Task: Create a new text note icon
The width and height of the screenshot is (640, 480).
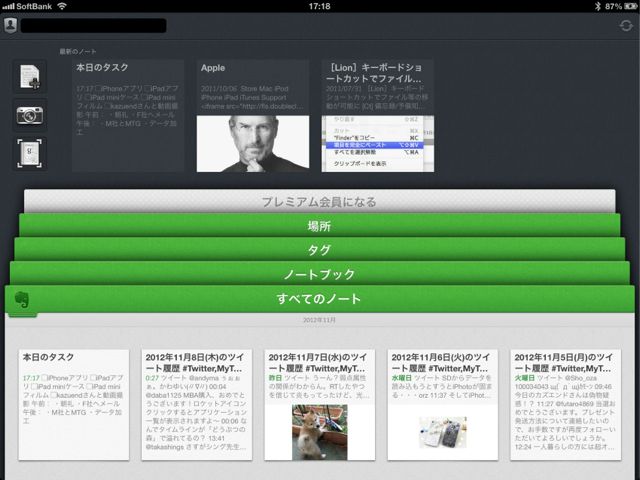Action: (x=30, y=77)
